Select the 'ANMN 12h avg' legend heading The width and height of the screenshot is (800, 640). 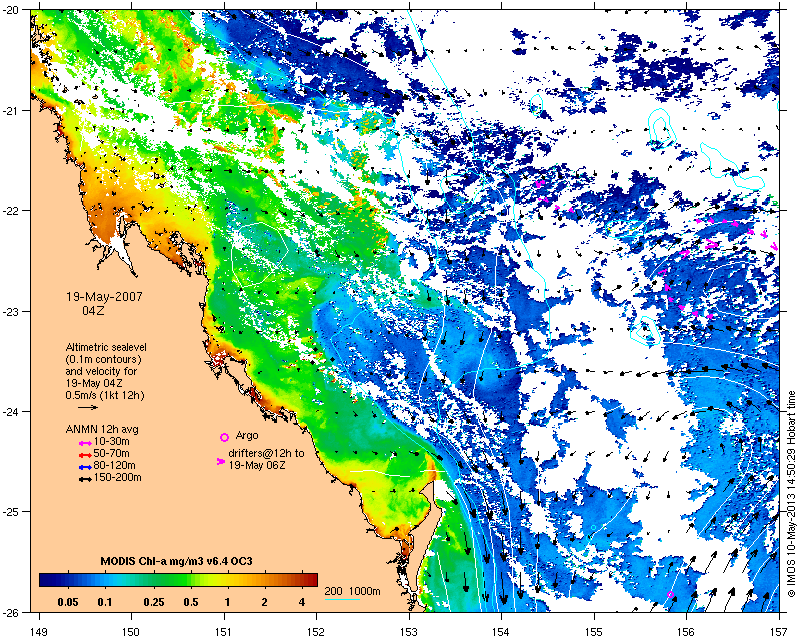point(102,429)
